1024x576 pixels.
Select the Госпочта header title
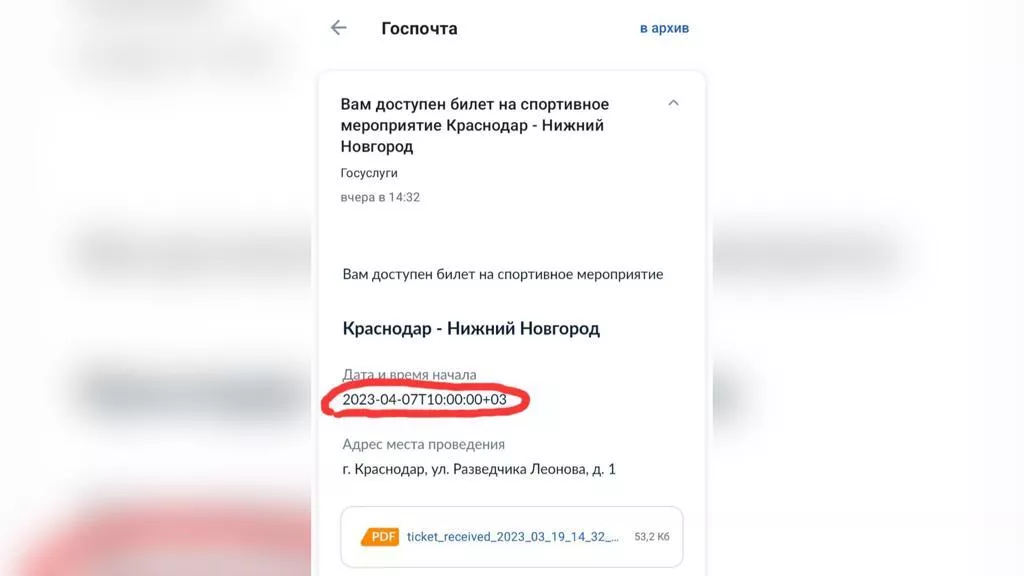(x=419, y=28)
